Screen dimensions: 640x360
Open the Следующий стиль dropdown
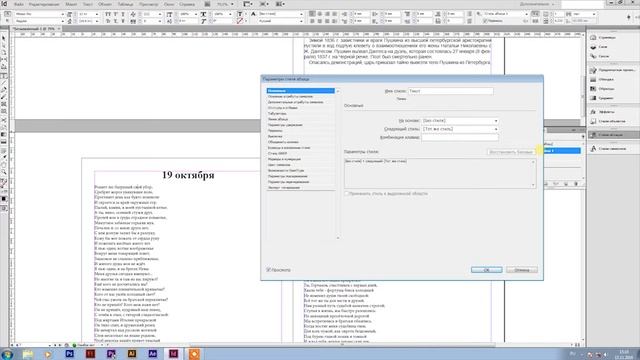click(460, 129)
